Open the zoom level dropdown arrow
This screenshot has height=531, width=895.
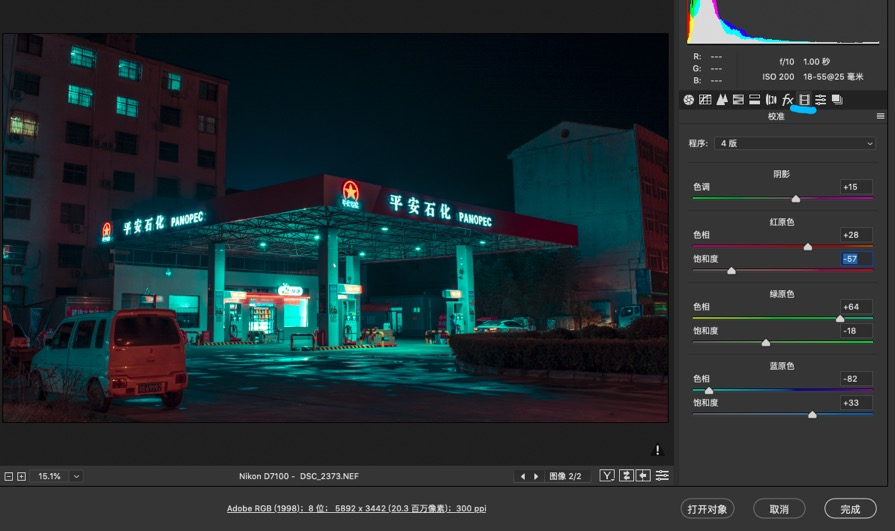[76, 476]
